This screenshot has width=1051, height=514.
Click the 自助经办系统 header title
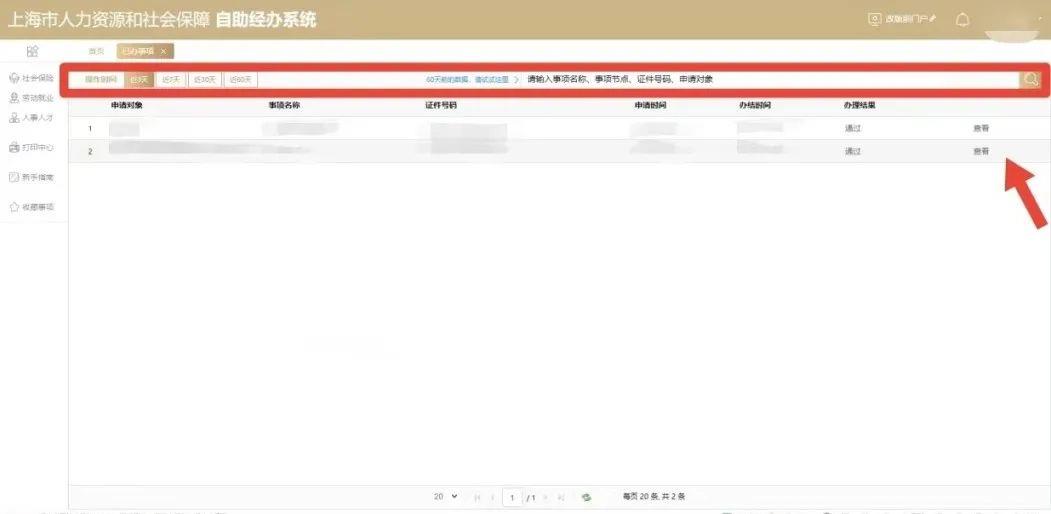pyautogui.click(x=265, y=19)
